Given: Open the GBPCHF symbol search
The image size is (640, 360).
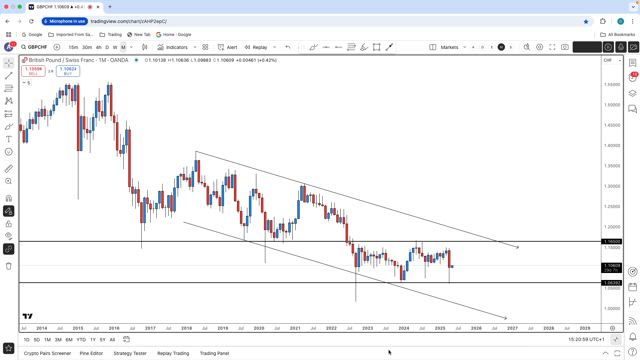Looking at the screenshot, I should coord(34,47).
